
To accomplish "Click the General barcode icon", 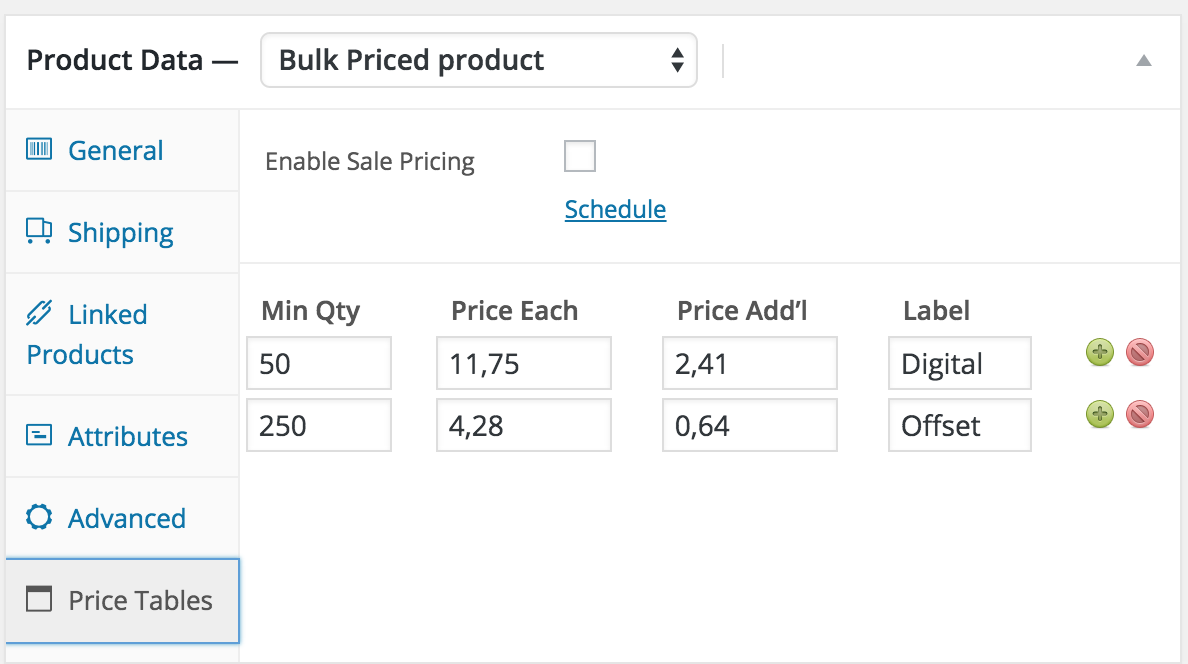I will pyautogui.click(x=39, y=150).
